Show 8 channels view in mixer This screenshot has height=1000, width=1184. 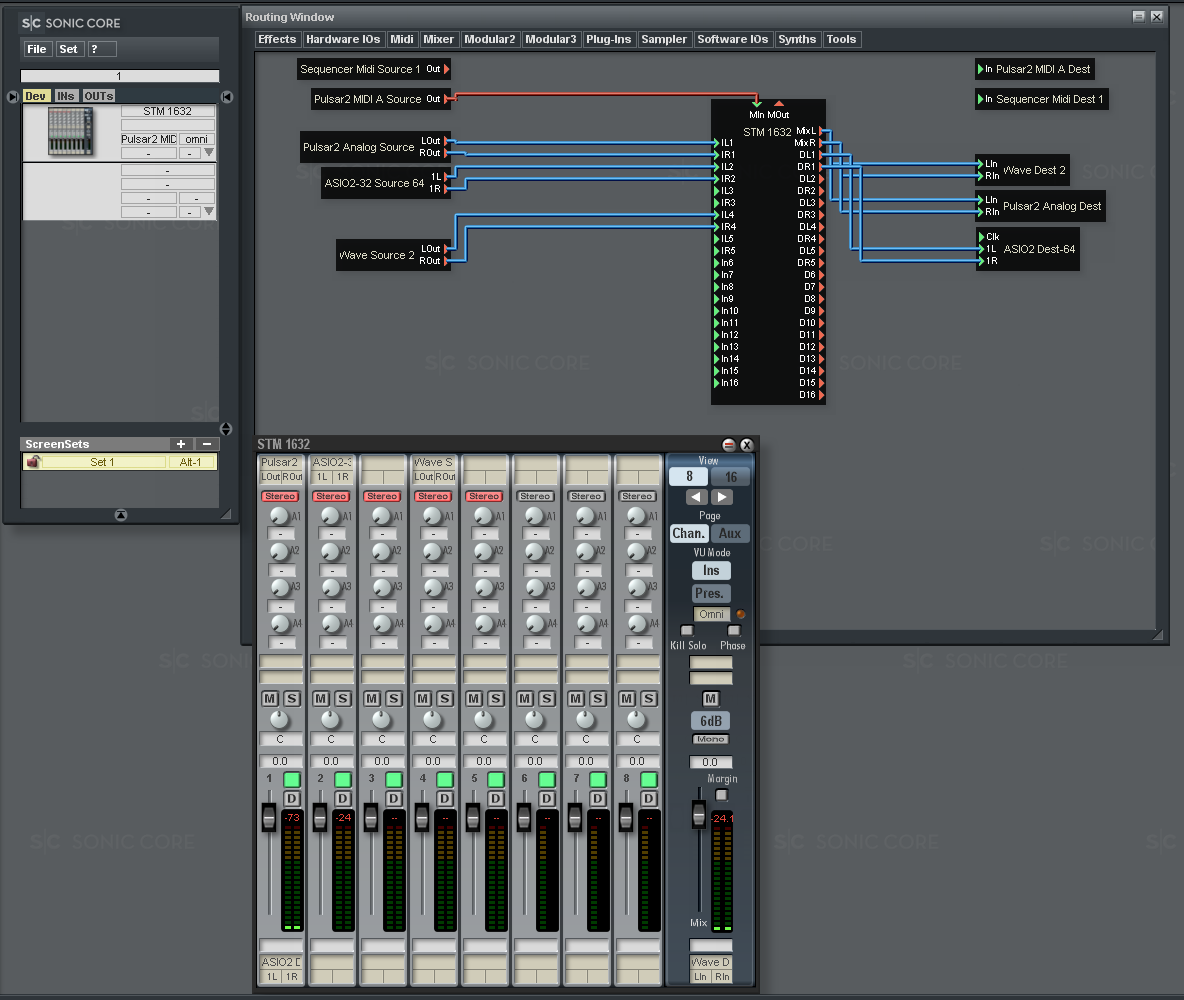(x=689, y=477)
